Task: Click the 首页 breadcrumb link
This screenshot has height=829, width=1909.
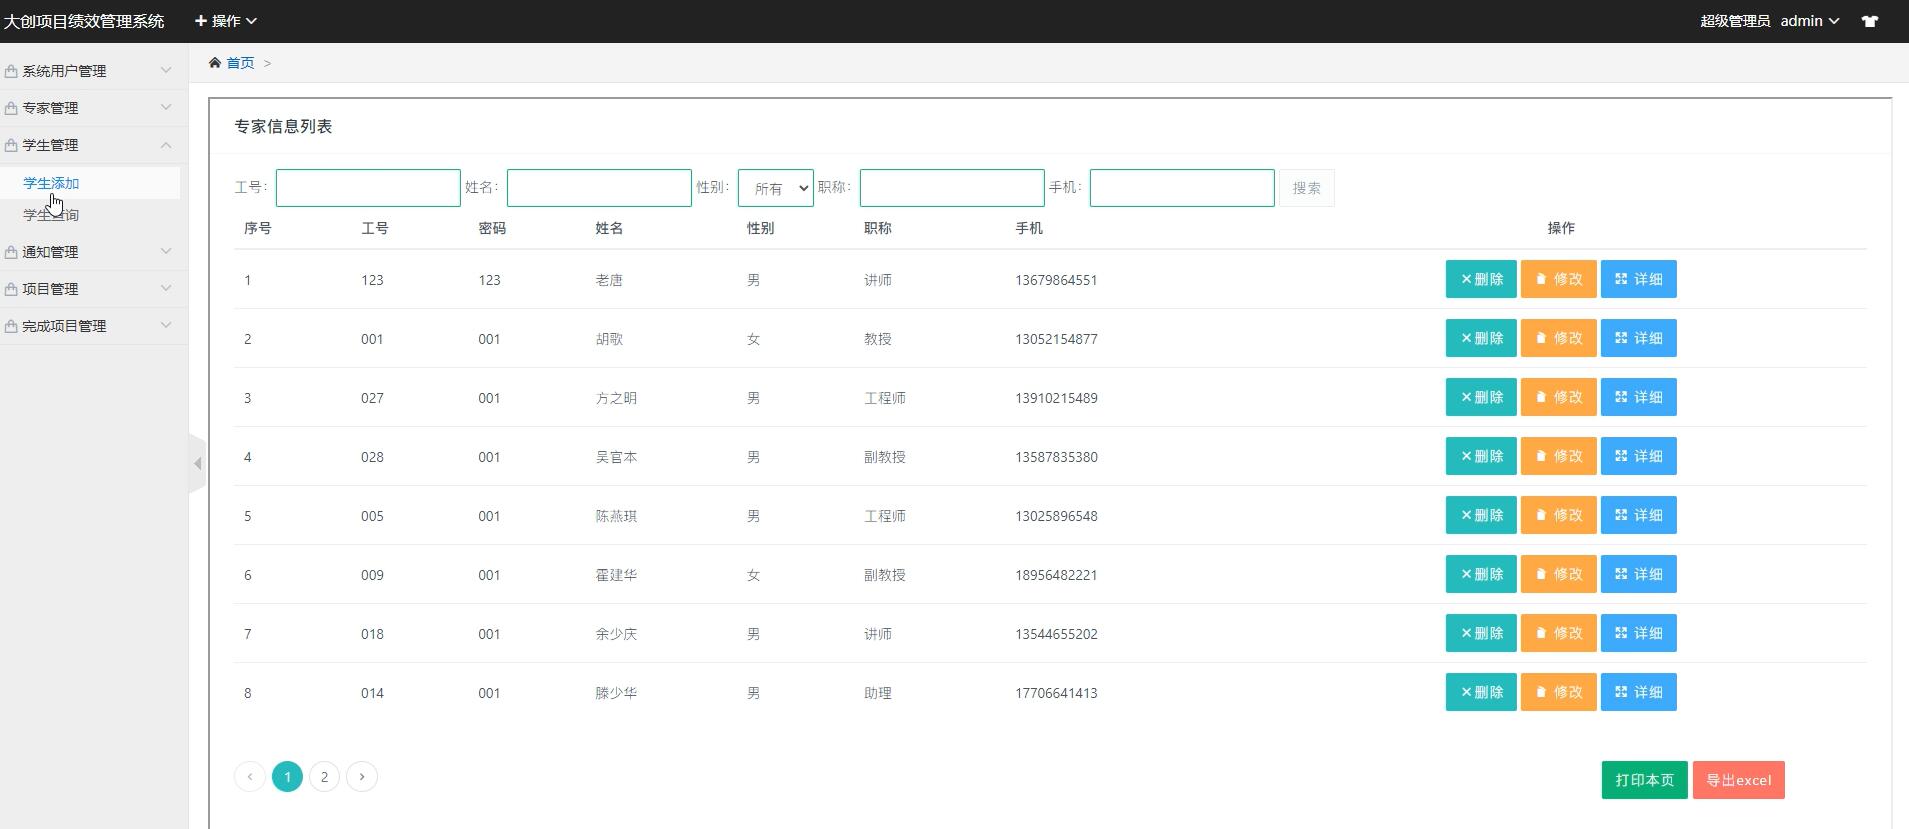Action: click(240, 63)
